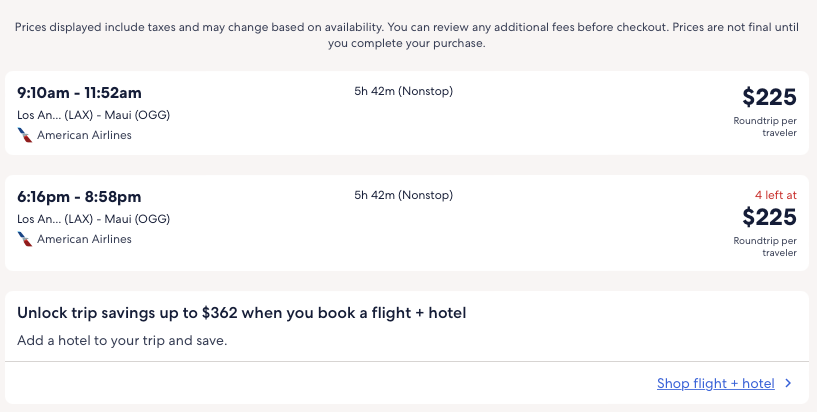Click "Add a hotel to your trip and save" text
The image size is (817, 412).
pyautogui.click(x=122, y=341)
